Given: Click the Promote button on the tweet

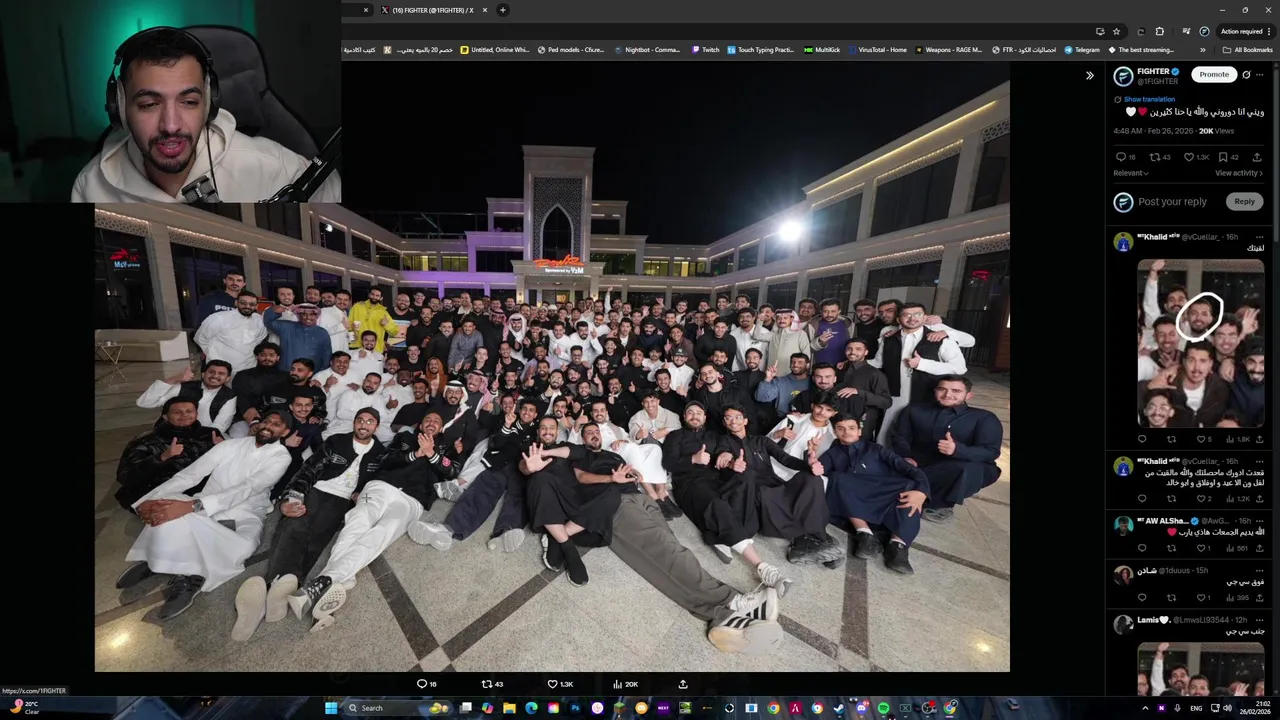Looking at the screenshot, I should (1214, 74).
